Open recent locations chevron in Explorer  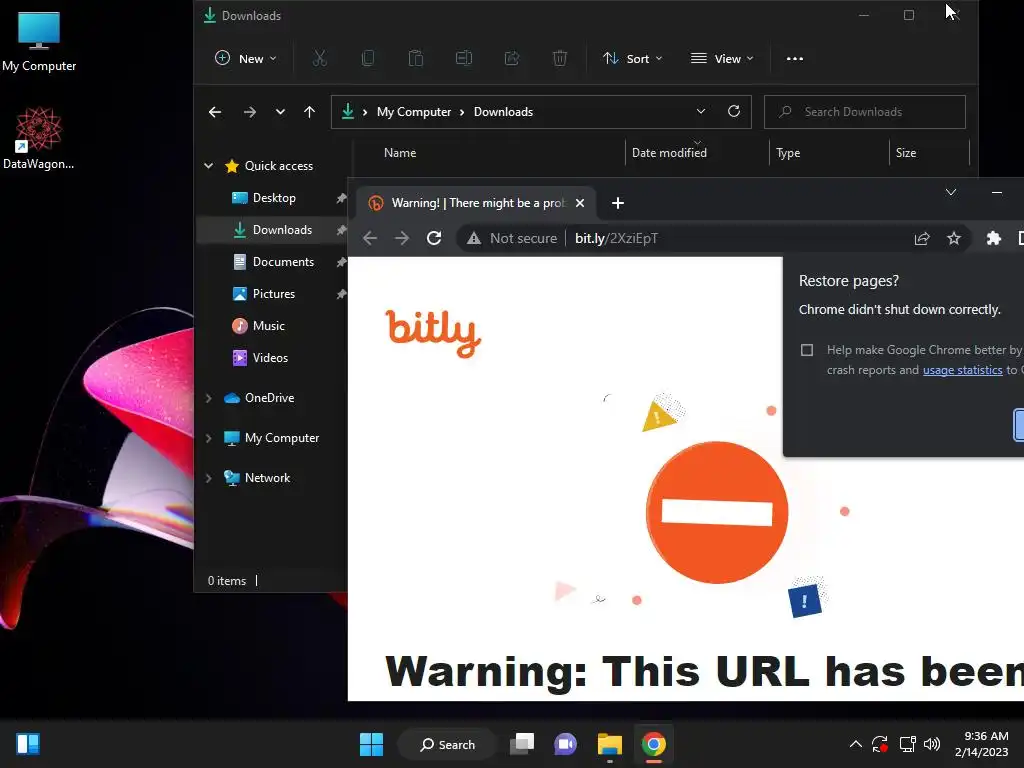pyautogui.click(x=280, y=112)
